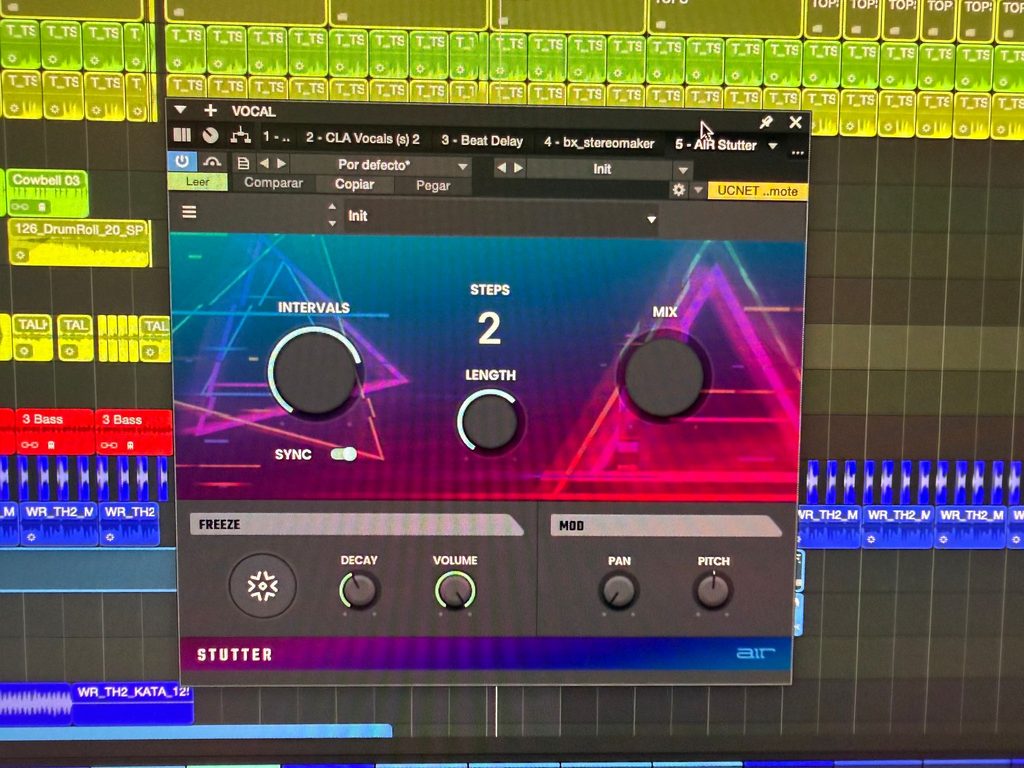Viewport: 1024px width, 768px height.
Task: Click the upper Init program name field
Action: tap(601, 169)
